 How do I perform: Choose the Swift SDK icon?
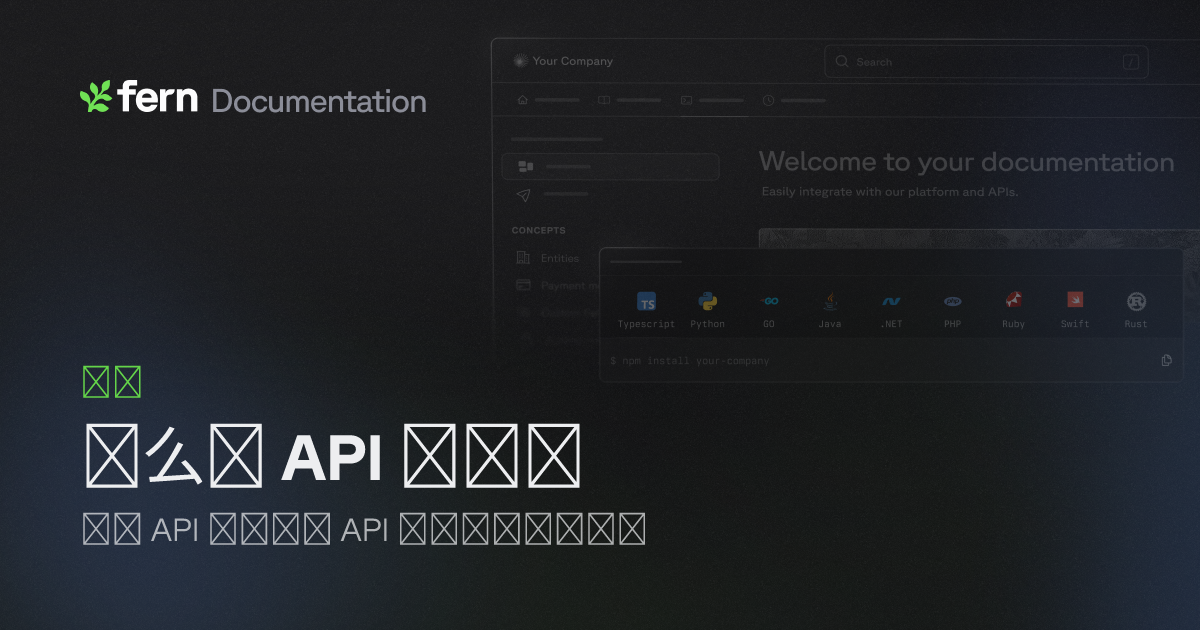coord(1075,299)
